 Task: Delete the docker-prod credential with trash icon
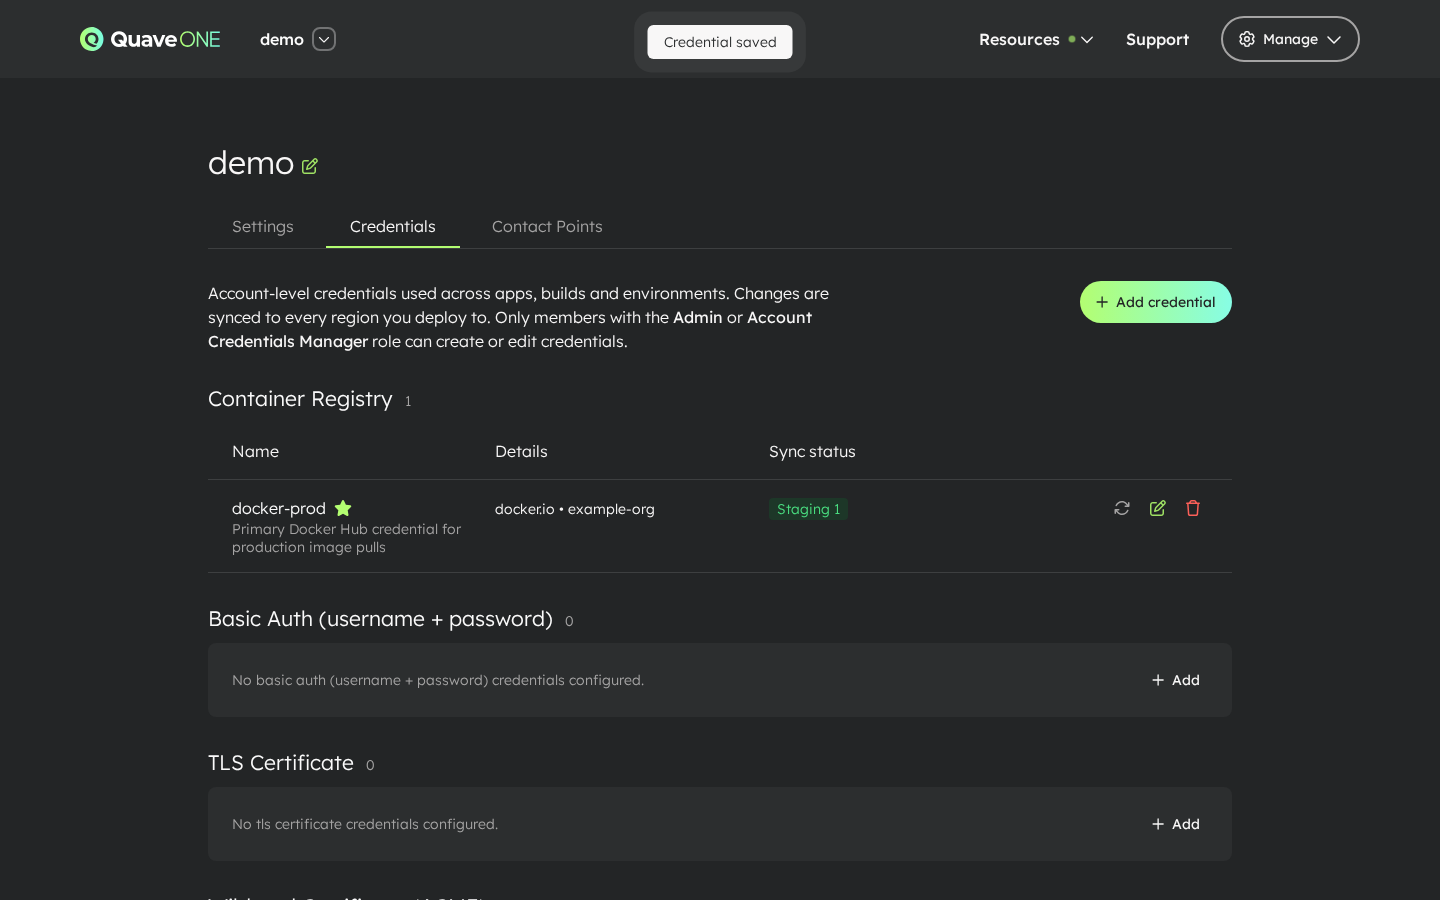coord(1193,508)
